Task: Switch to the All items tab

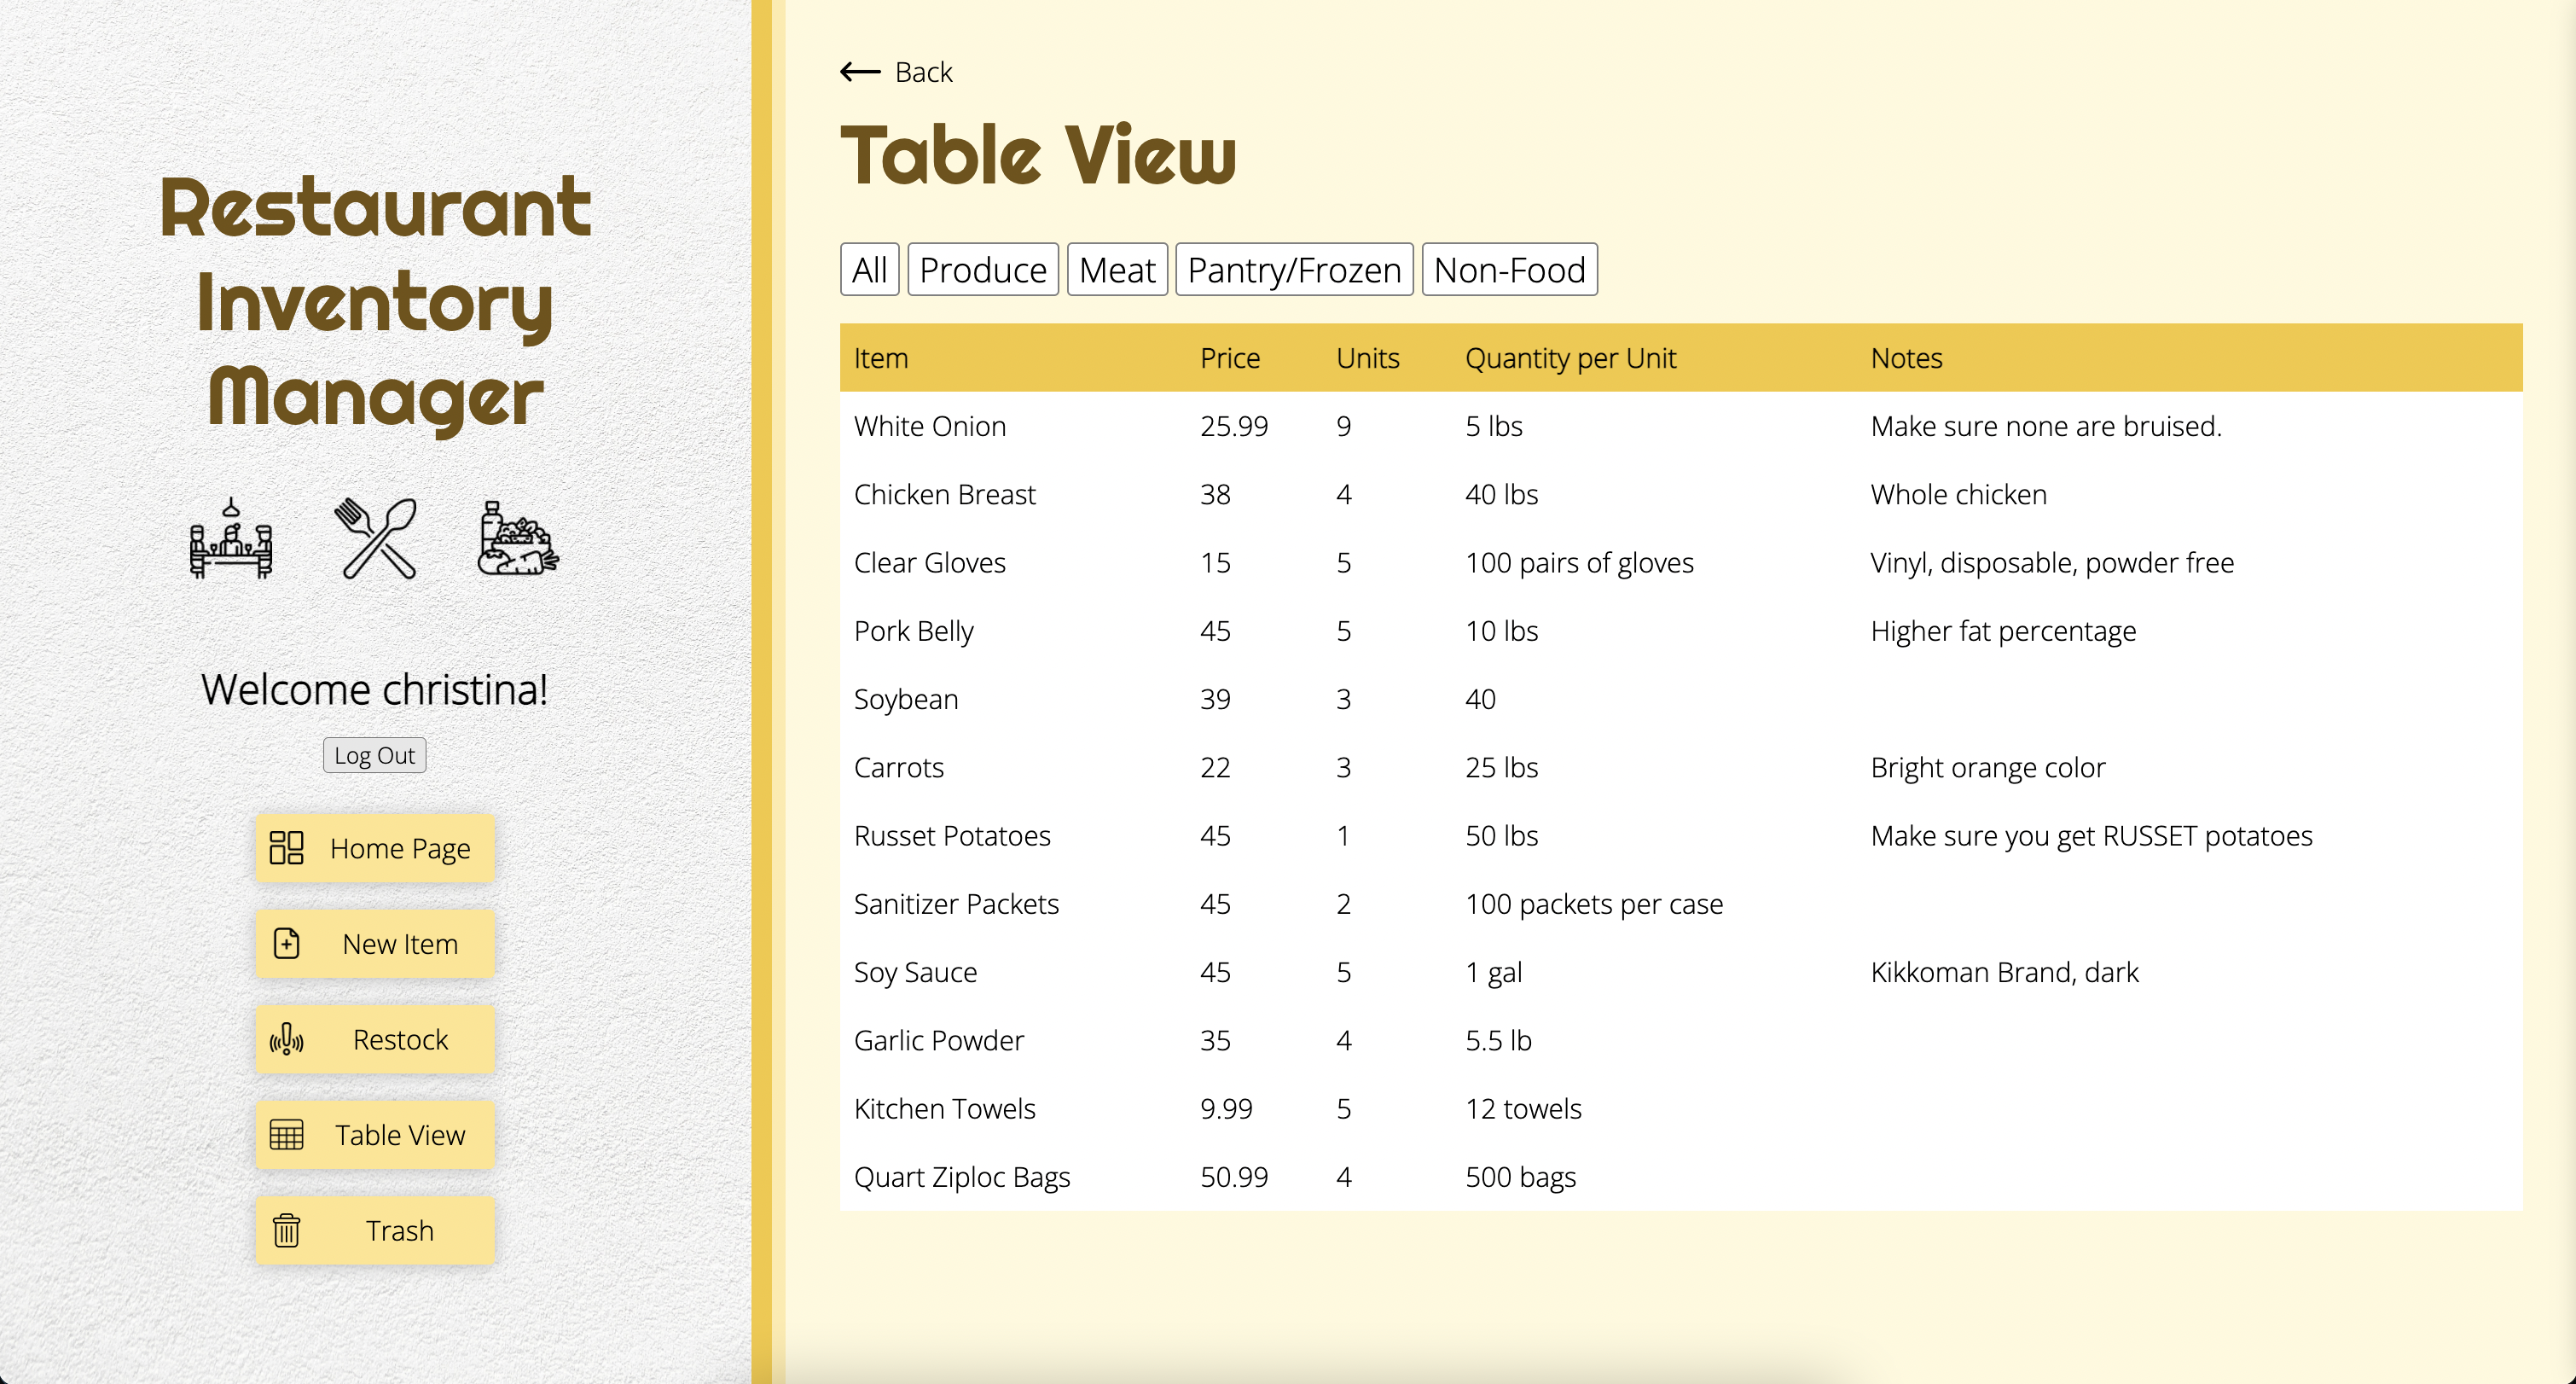Action: (869, 269)
